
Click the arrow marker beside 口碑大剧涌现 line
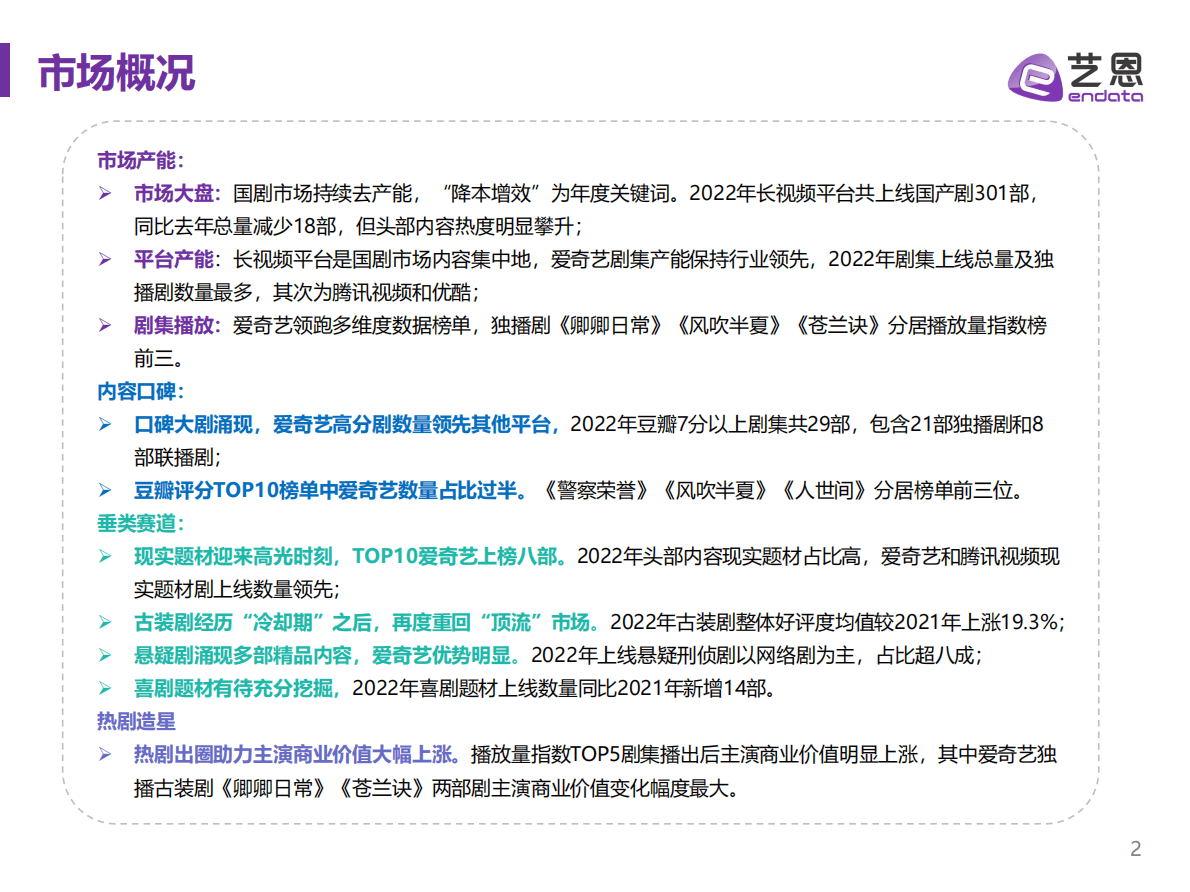104,426
